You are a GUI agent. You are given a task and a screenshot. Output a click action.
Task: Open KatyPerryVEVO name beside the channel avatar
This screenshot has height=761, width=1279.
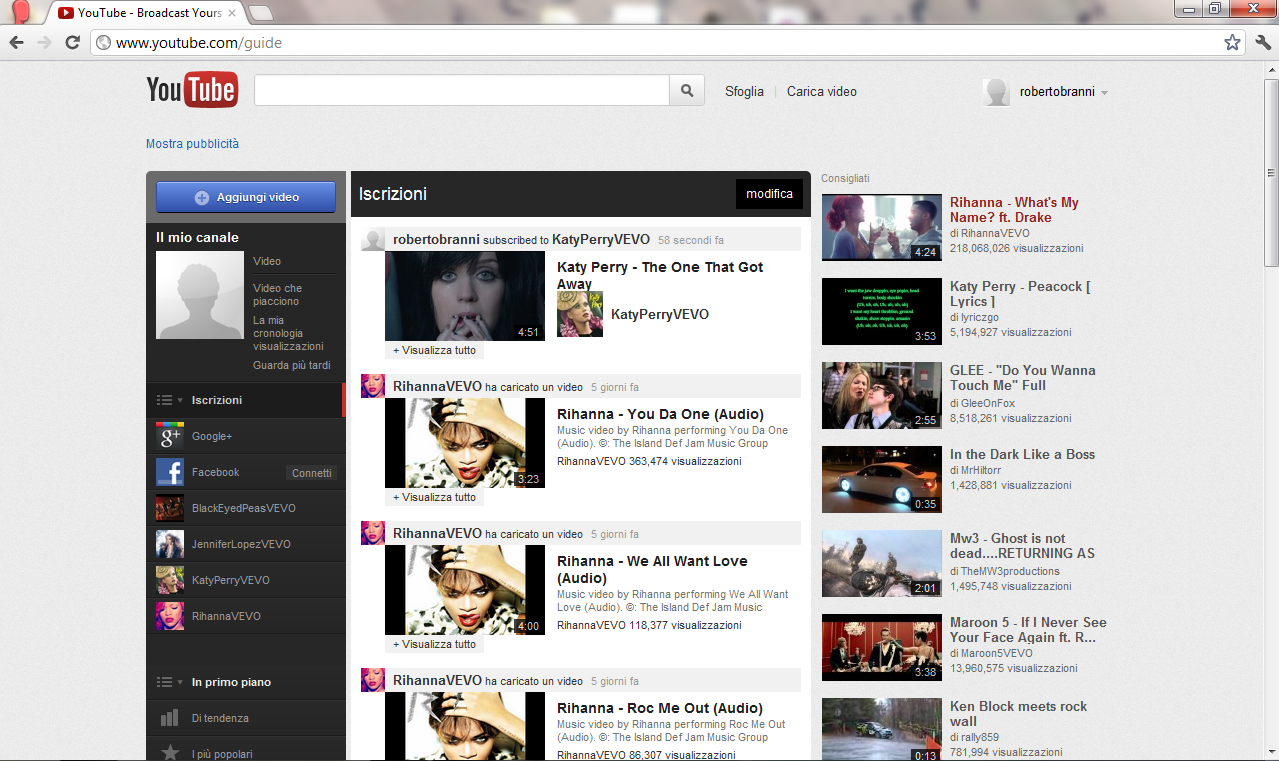(660, 314)
